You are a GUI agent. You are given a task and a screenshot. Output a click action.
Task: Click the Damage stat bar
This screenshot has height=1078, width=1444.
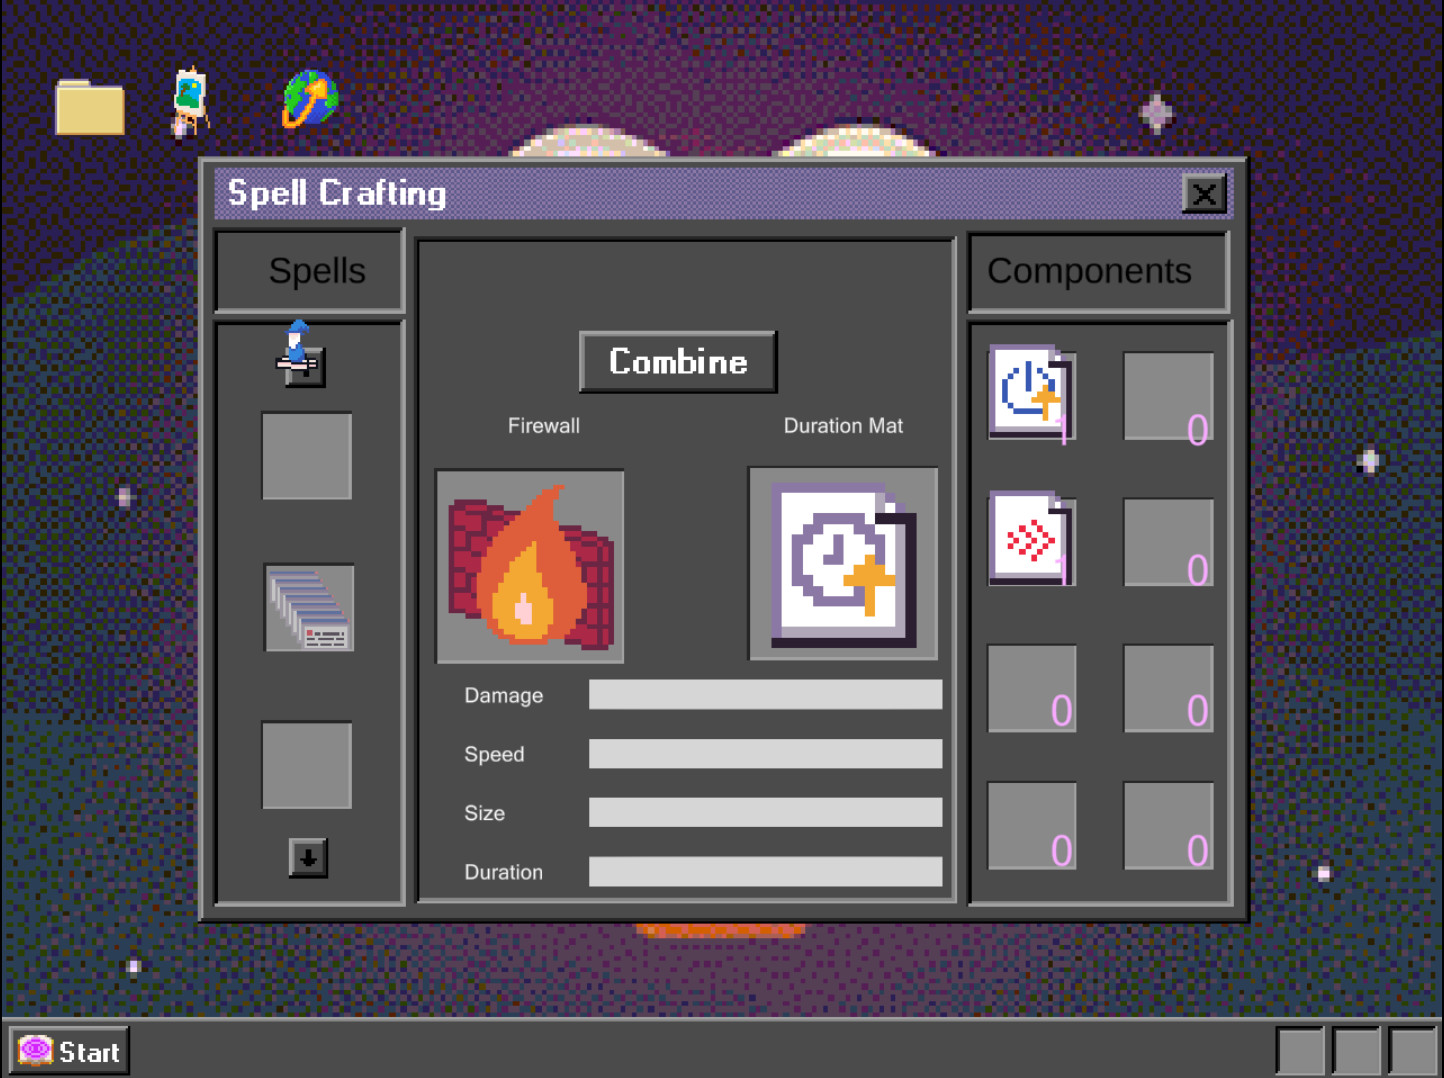(x=765, y=694)
